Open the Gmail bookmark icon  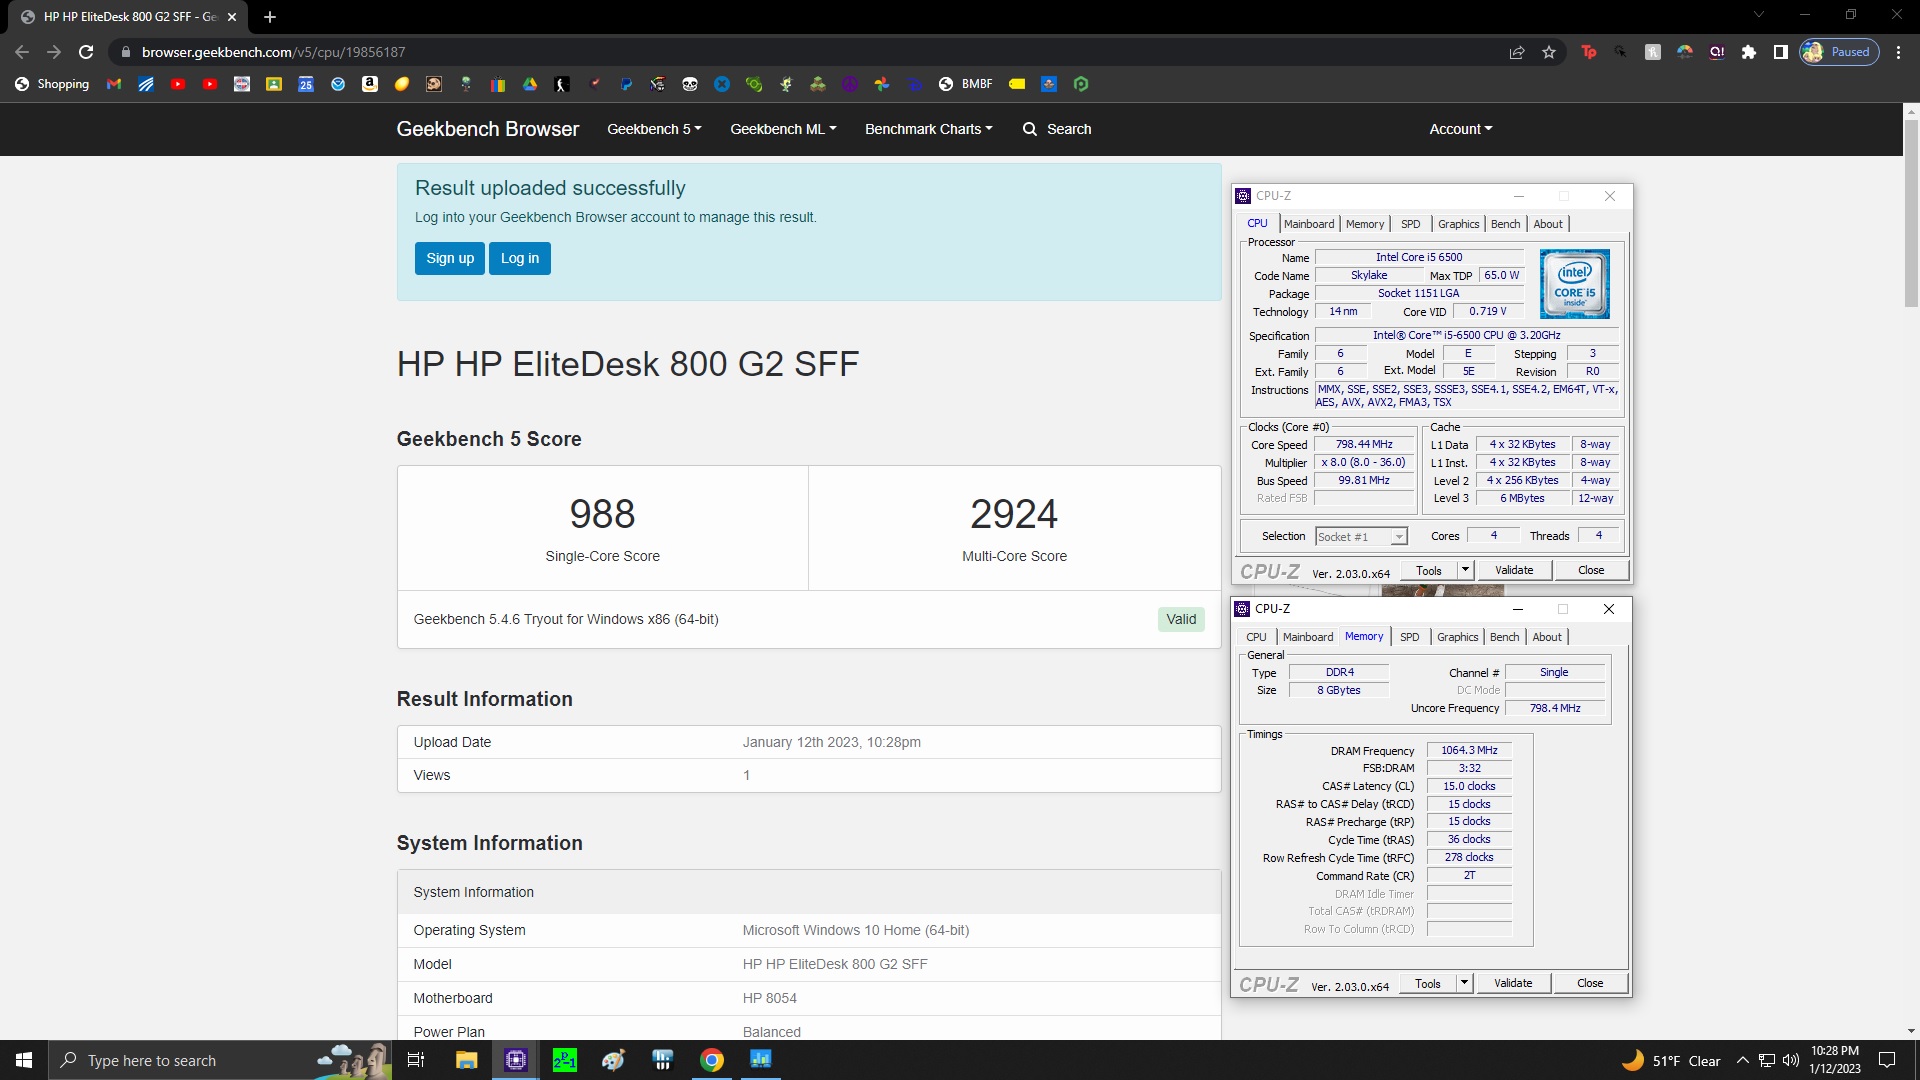click(x=114, y=84)
